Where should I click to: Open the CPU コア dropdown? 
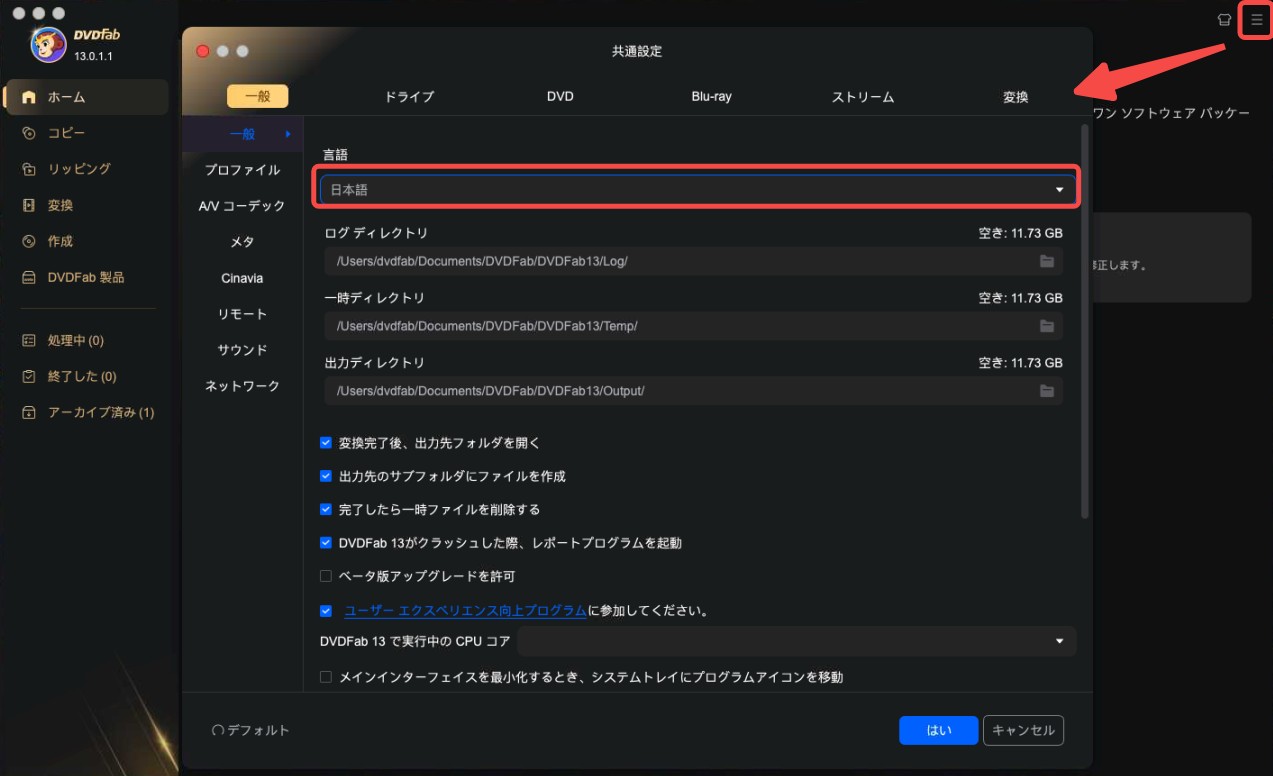click(x=796, y=641)
